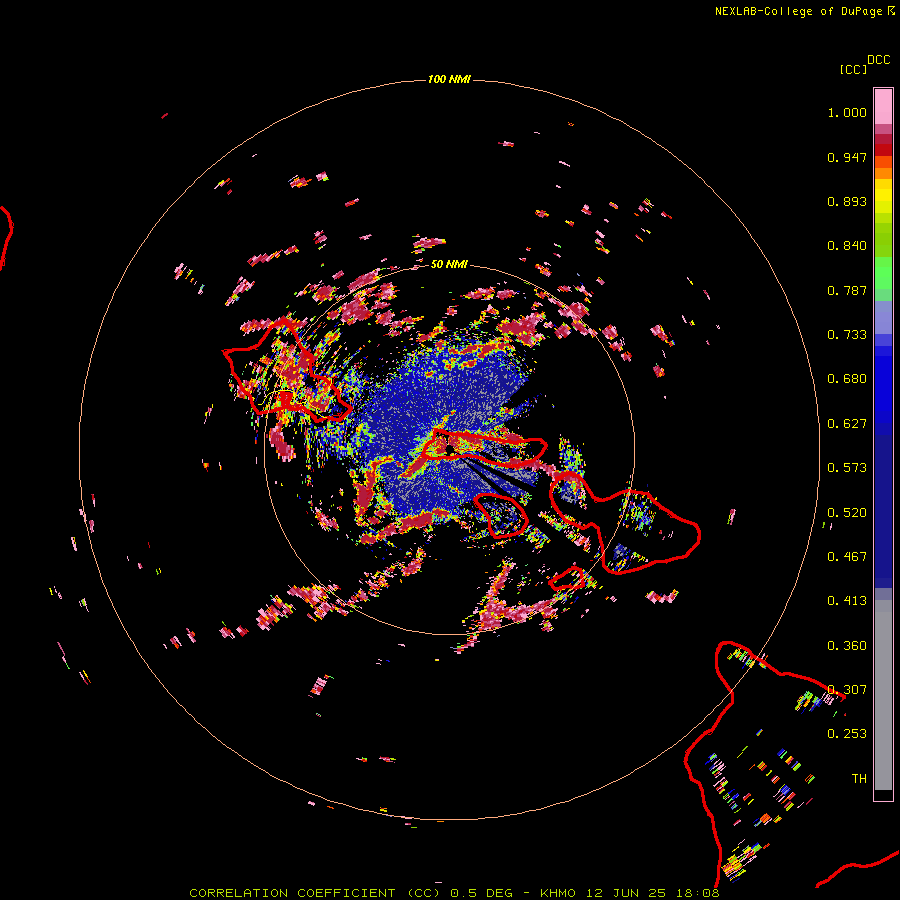This screenshot has height=900, width=900.
Task: Click the green segment of the color bar
Action: 883,273
